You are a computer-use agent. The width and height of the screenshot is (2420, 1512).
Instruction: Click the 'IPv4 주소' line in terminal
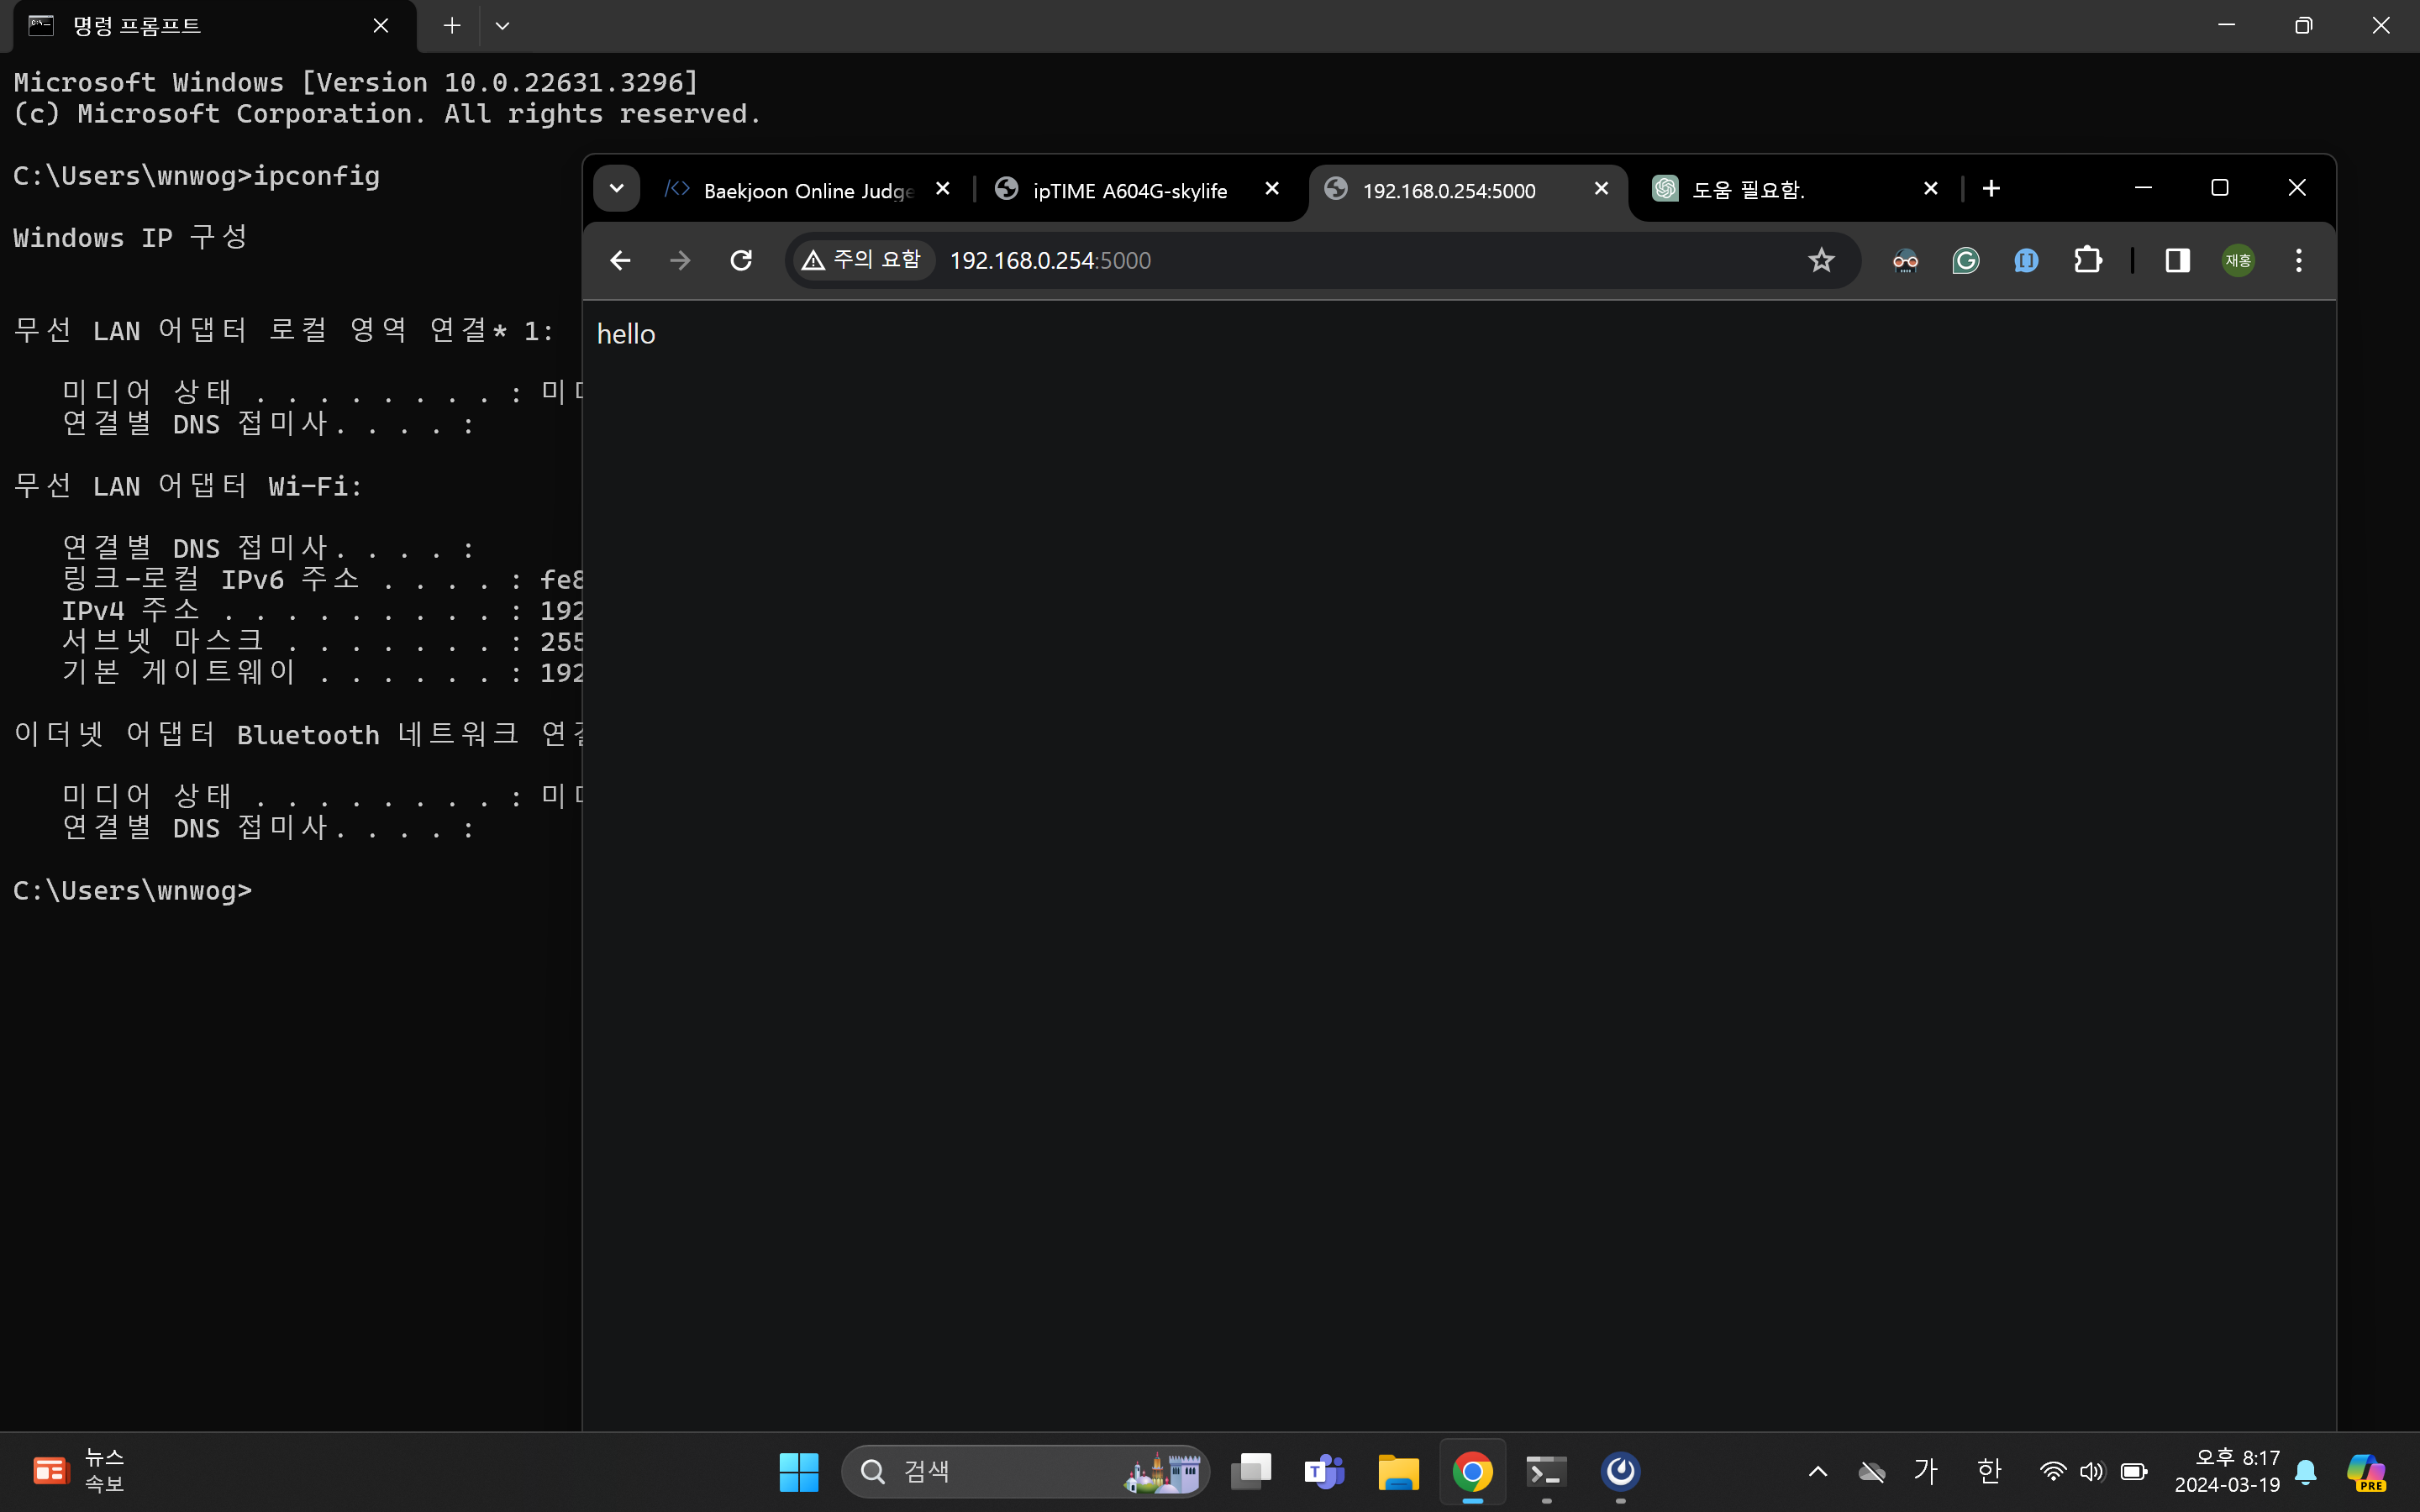pos(322,610)
